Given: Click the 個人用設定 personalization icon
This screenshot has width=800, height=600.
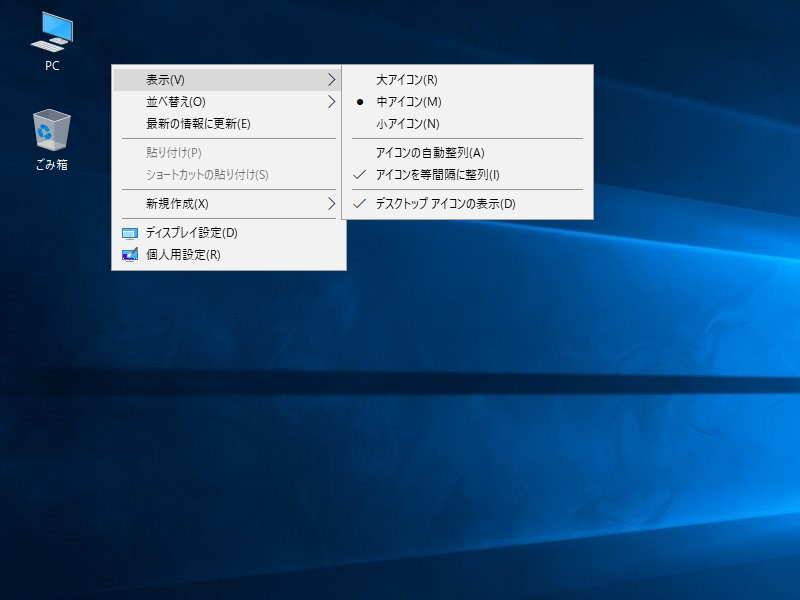Looking at the screenshot, I should (x=130, y=255).
